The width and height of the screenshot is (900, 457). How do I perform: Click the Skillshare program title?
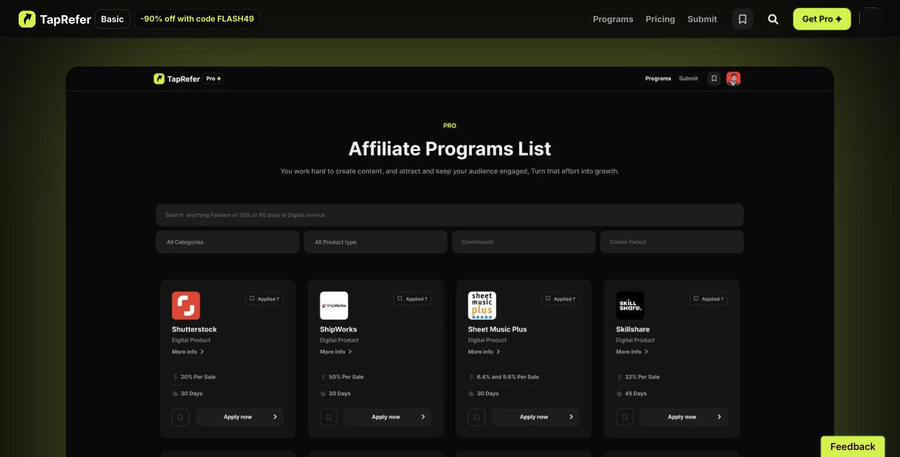[x=633, y=330]
